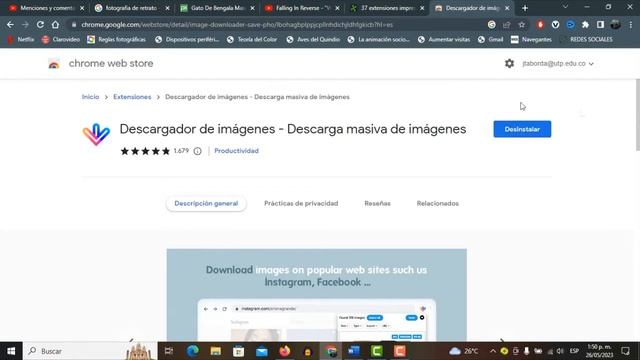Open the Dispositivos periféricos bookmark
The image size is (640, 360).
point(187,40)
